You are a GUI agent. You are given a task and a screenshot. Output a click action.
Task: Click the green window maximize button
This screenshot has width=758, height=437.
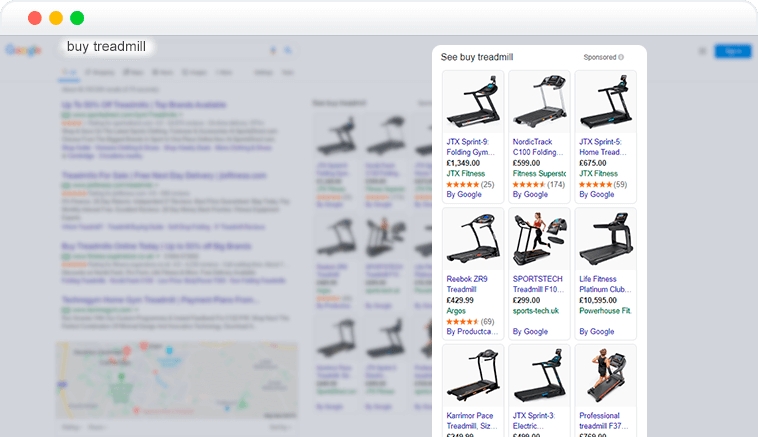(x=77, y=18)
